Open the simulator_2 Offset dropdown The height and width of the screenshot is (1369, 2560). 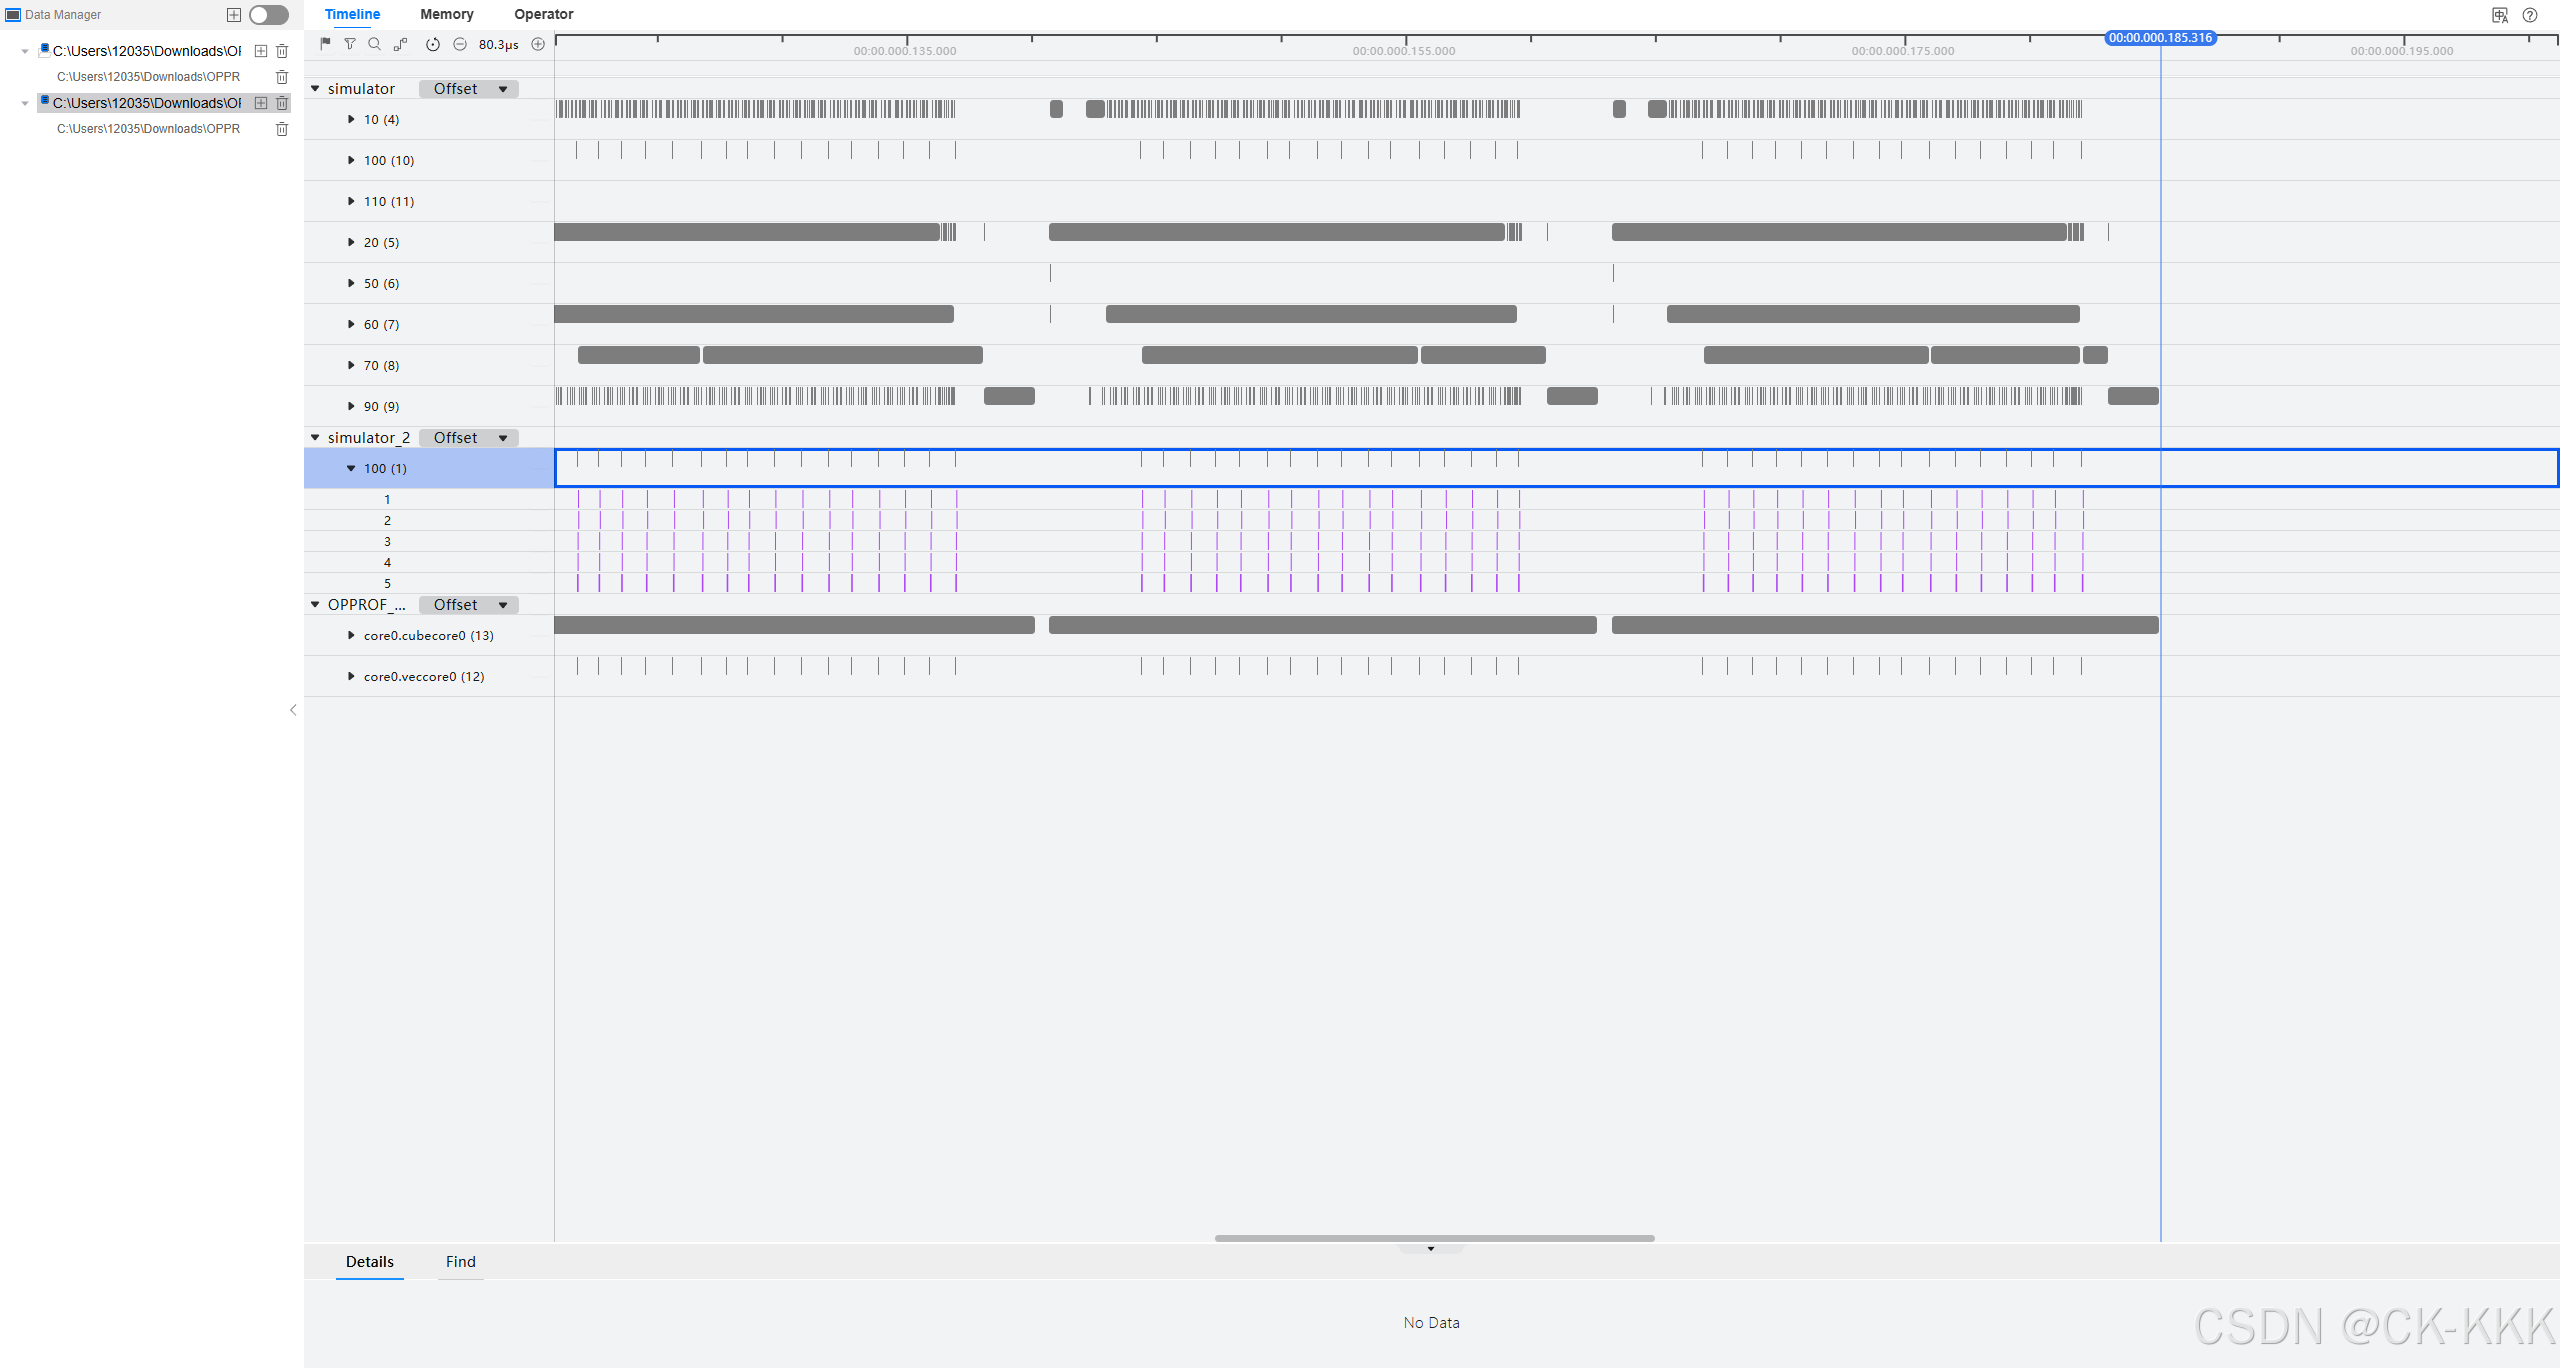pos(469,438)
